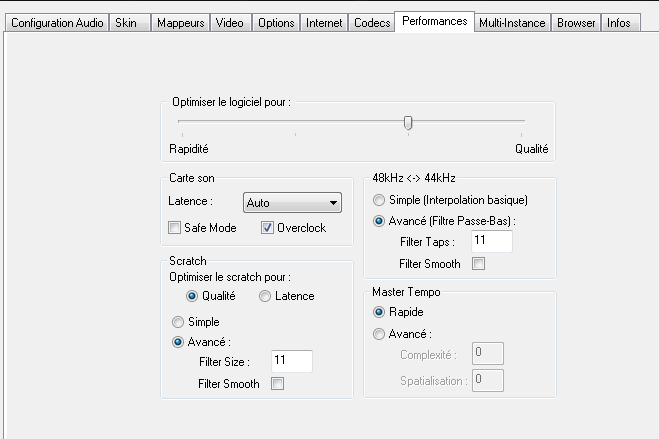This screenshot has width=659, height=439.
Task: Click the Filter Size input field
Action: click(x=291, y=361)
